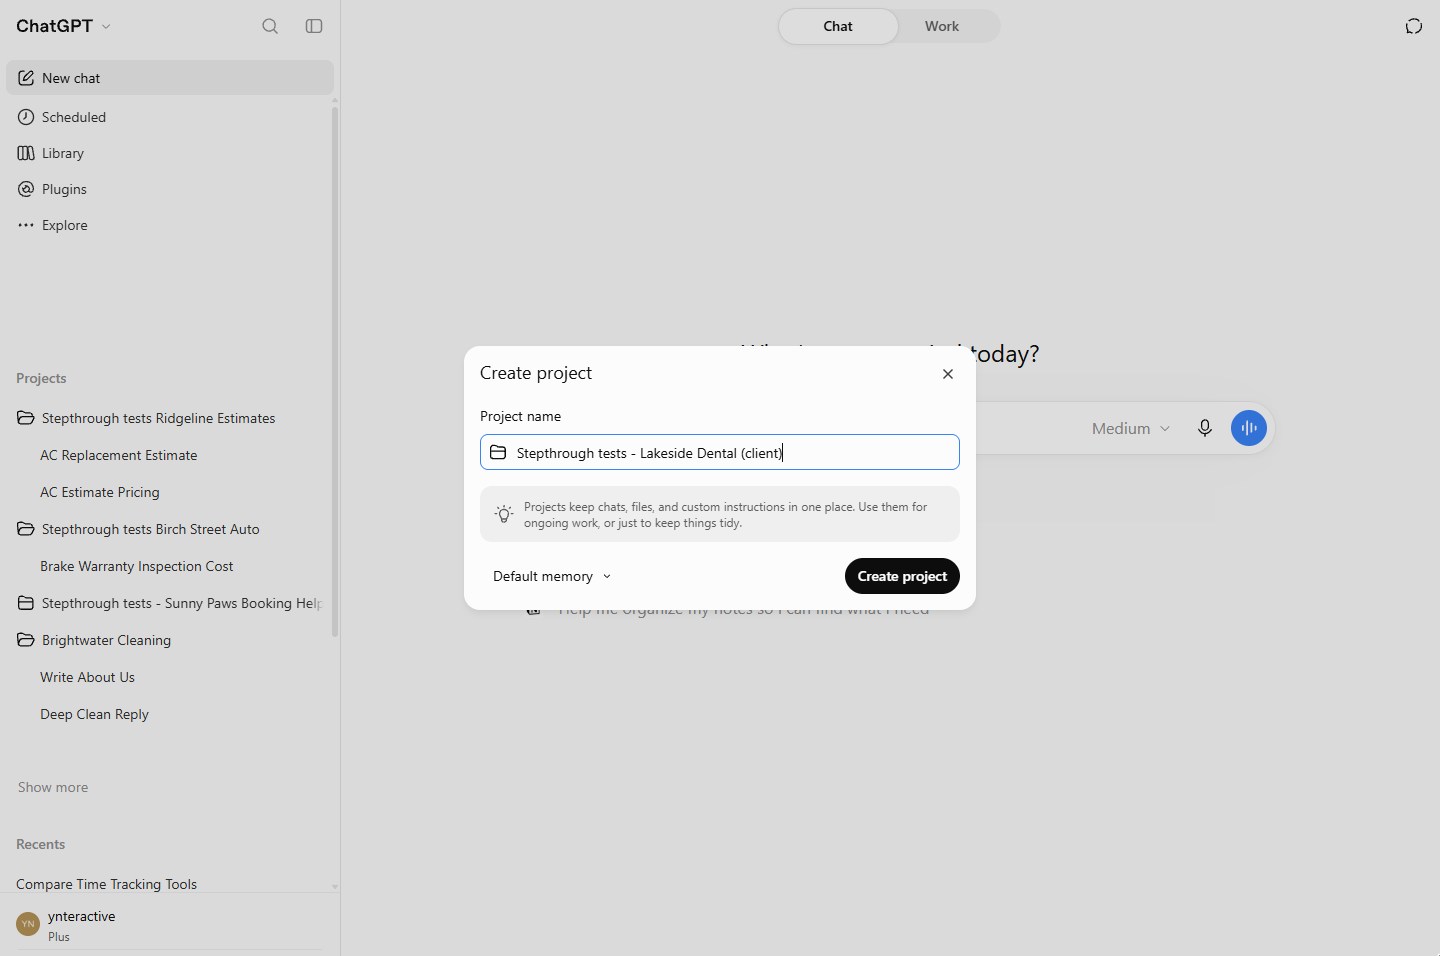
Task: Click the New chat pencil icon
Action: [26, 78]
